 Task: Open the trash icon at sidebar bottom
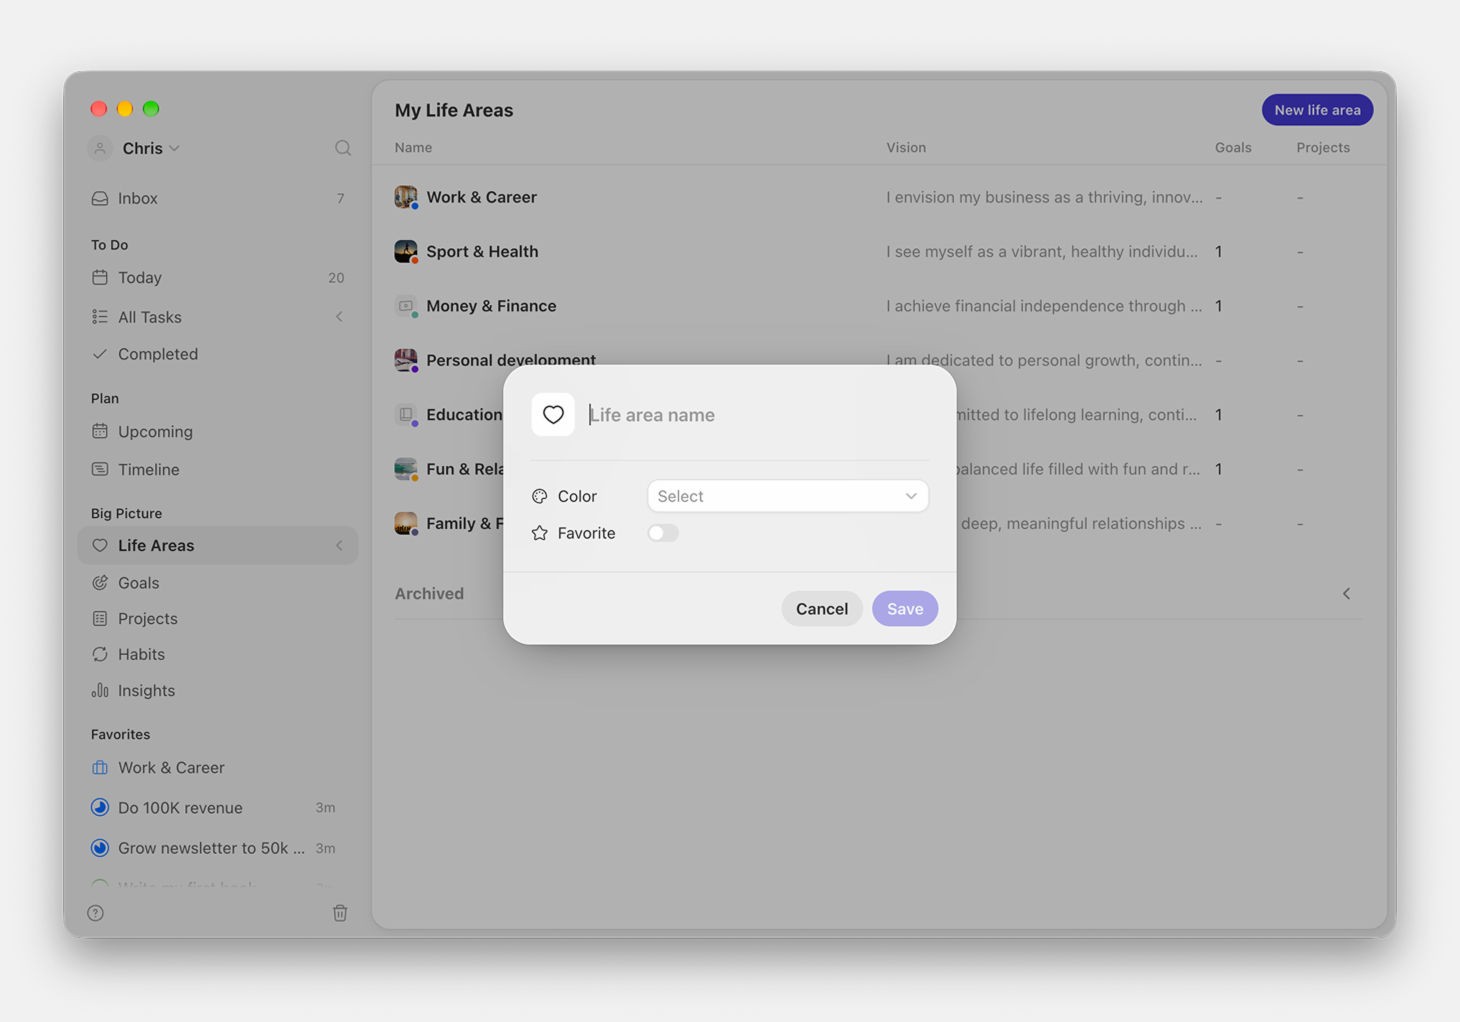coord(340,913)
